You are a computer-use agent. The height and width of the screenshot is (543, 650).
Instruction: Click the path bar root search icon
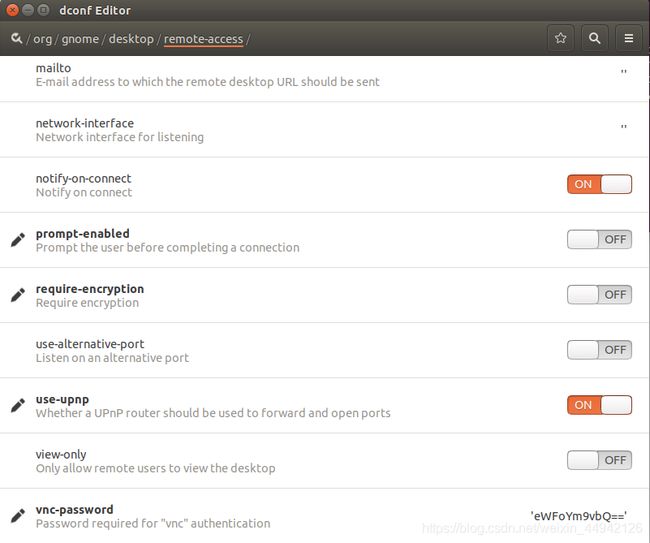tap(17, 39)
